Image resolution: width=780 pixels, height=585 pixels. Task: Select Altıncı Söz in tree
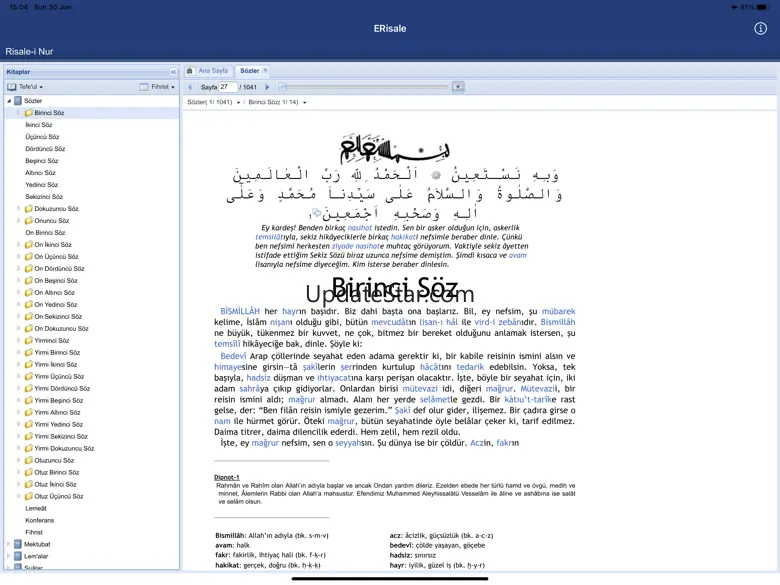pos(40,173)
